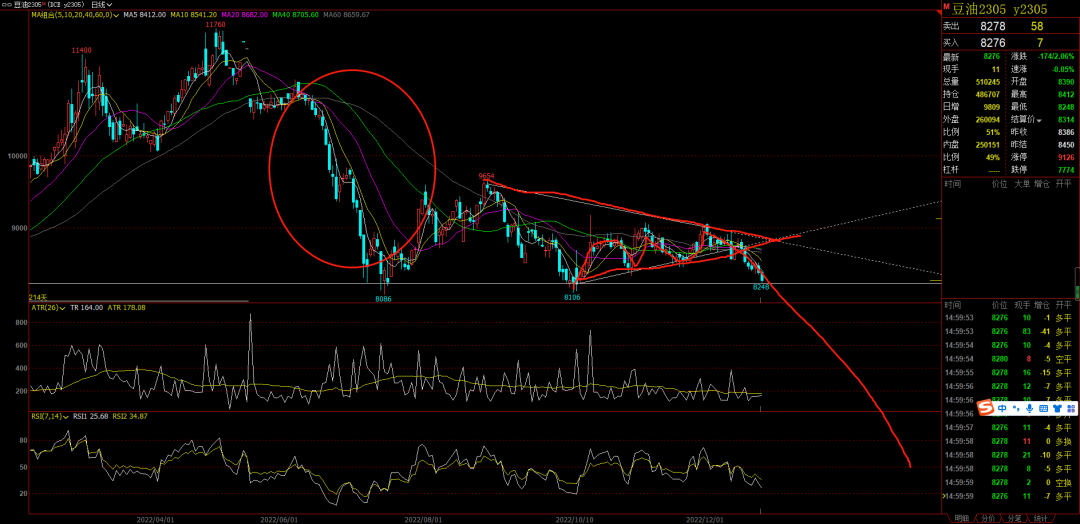This screenshot has width=1080, height=524.
Task: Open the Sogou toolbox grid icon
Action: coord(1070,408)
